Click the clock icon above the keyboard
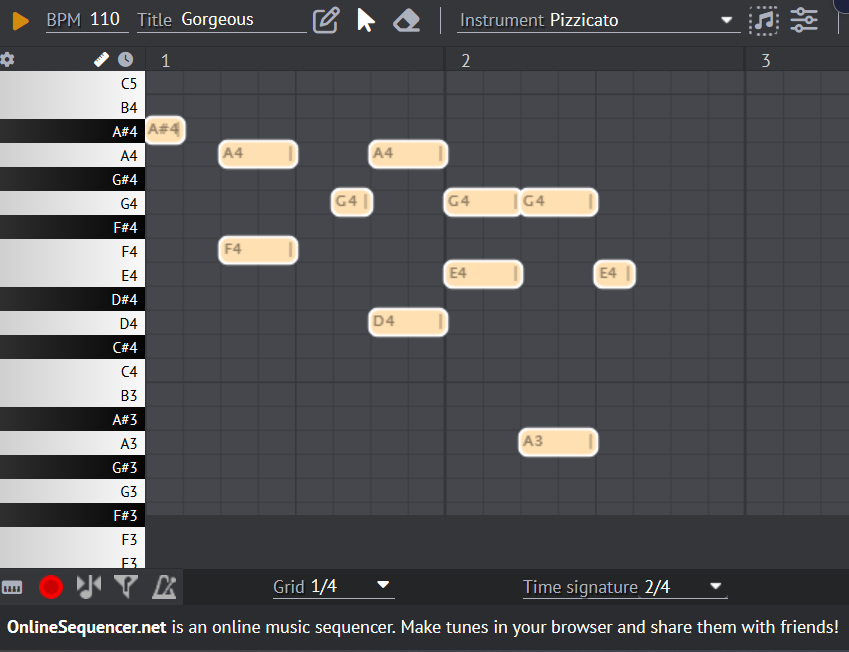Image resolution: width=849 pixels, height=652 pixels. tap(125, 60)
